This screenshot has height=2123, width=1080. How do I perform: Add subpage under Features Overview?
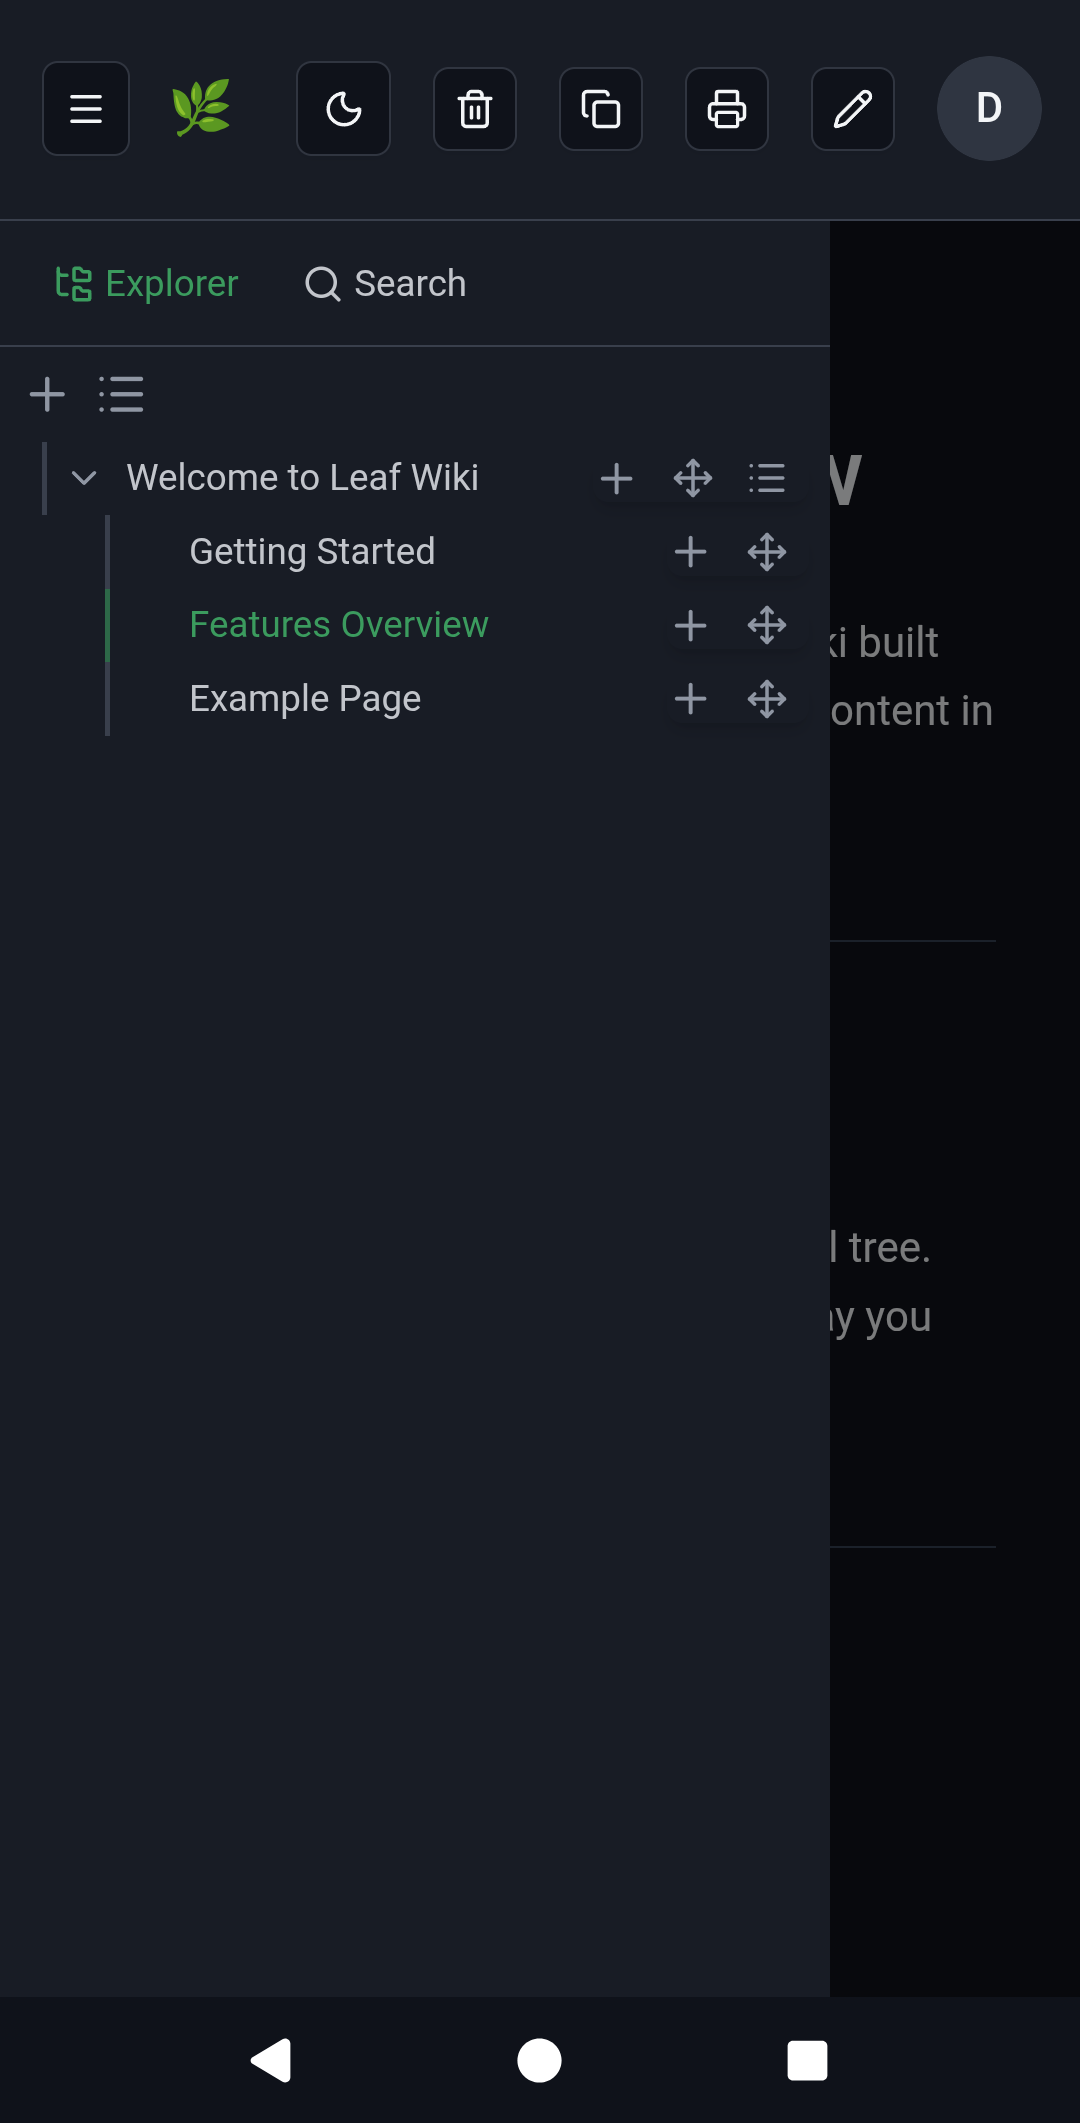point(691,626)
